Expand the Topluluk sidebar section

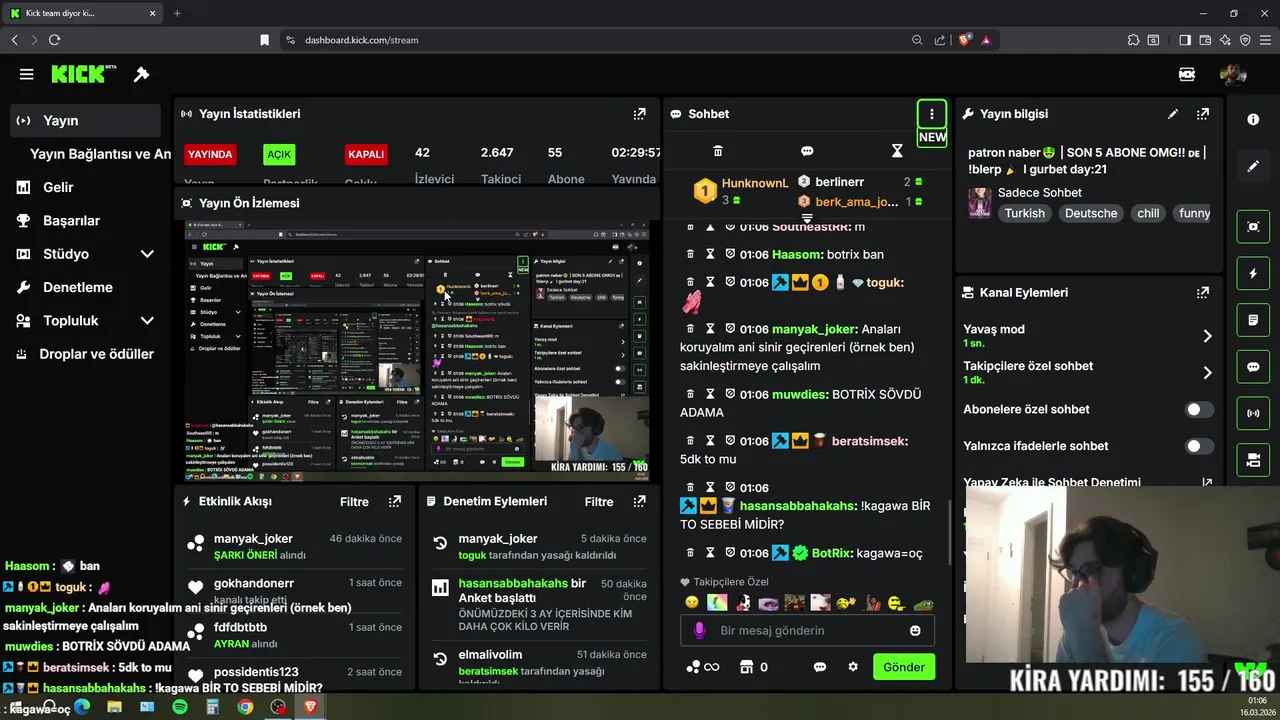click(x=147, y=321)
